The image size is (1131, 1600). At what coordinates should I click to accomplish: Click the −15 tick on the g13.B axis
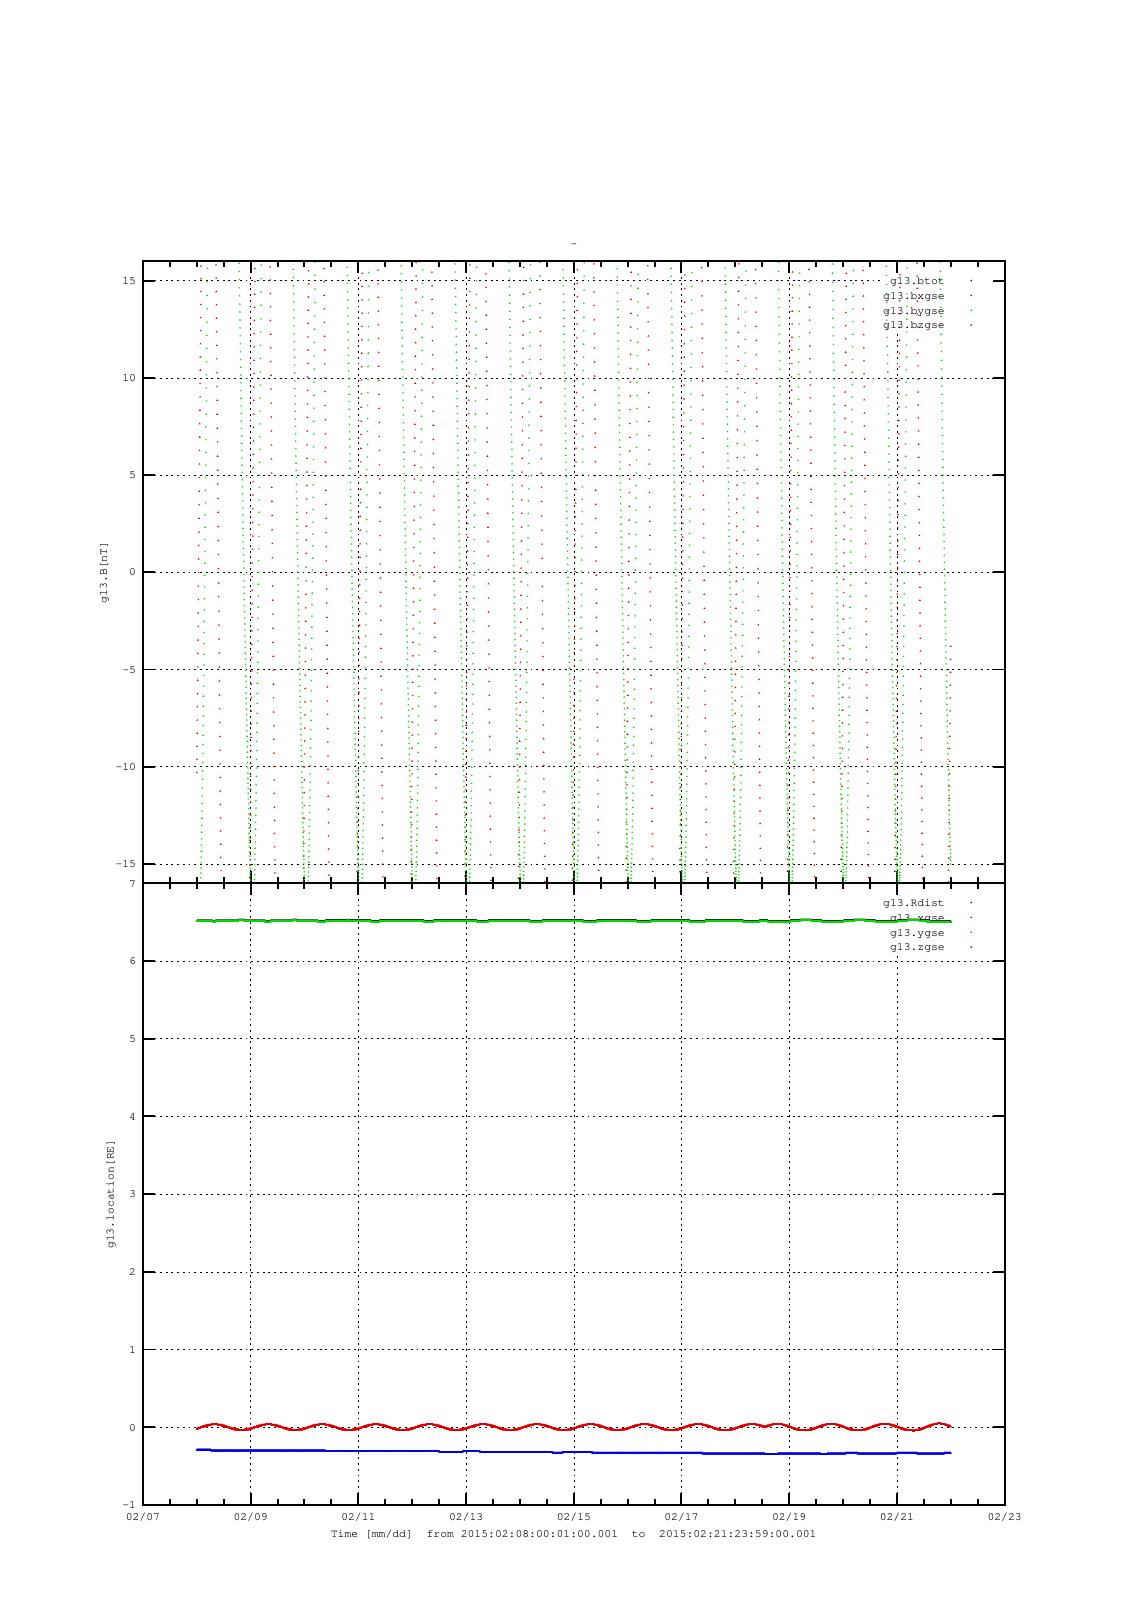(x=125, y=864)
